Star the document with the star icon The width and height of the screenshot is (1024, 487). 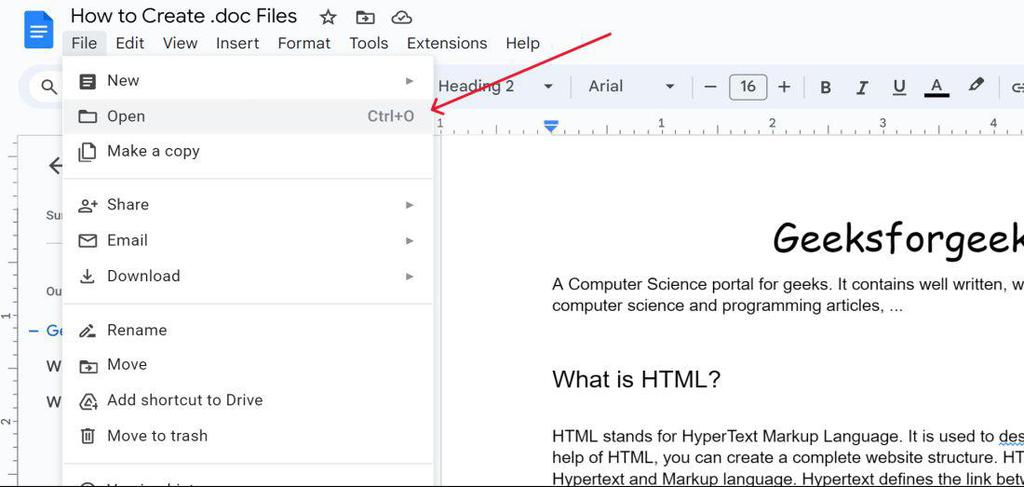click(x=328, y=17)
